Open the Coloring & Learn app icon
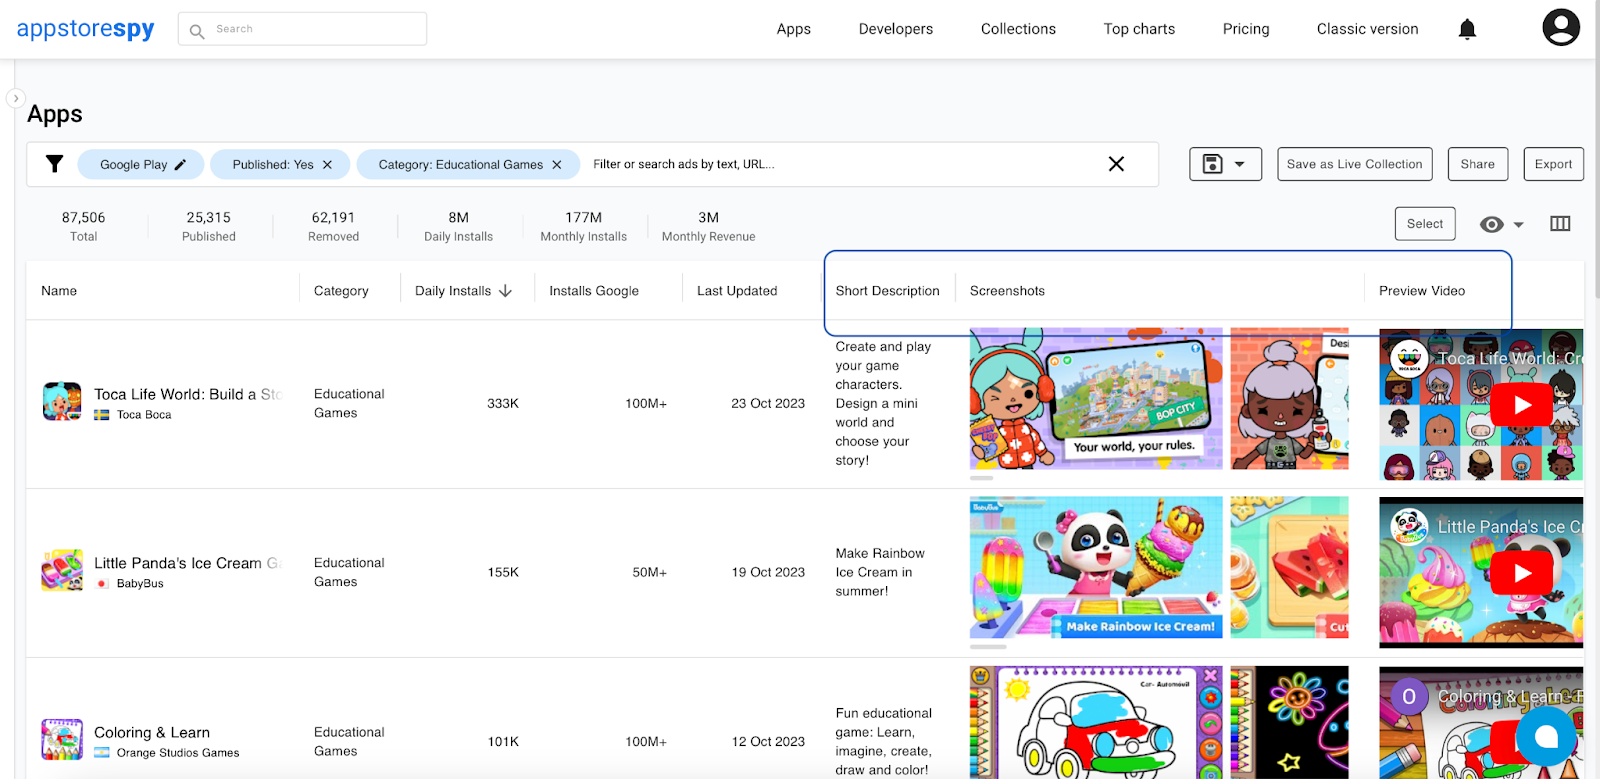 pos(62,740)
